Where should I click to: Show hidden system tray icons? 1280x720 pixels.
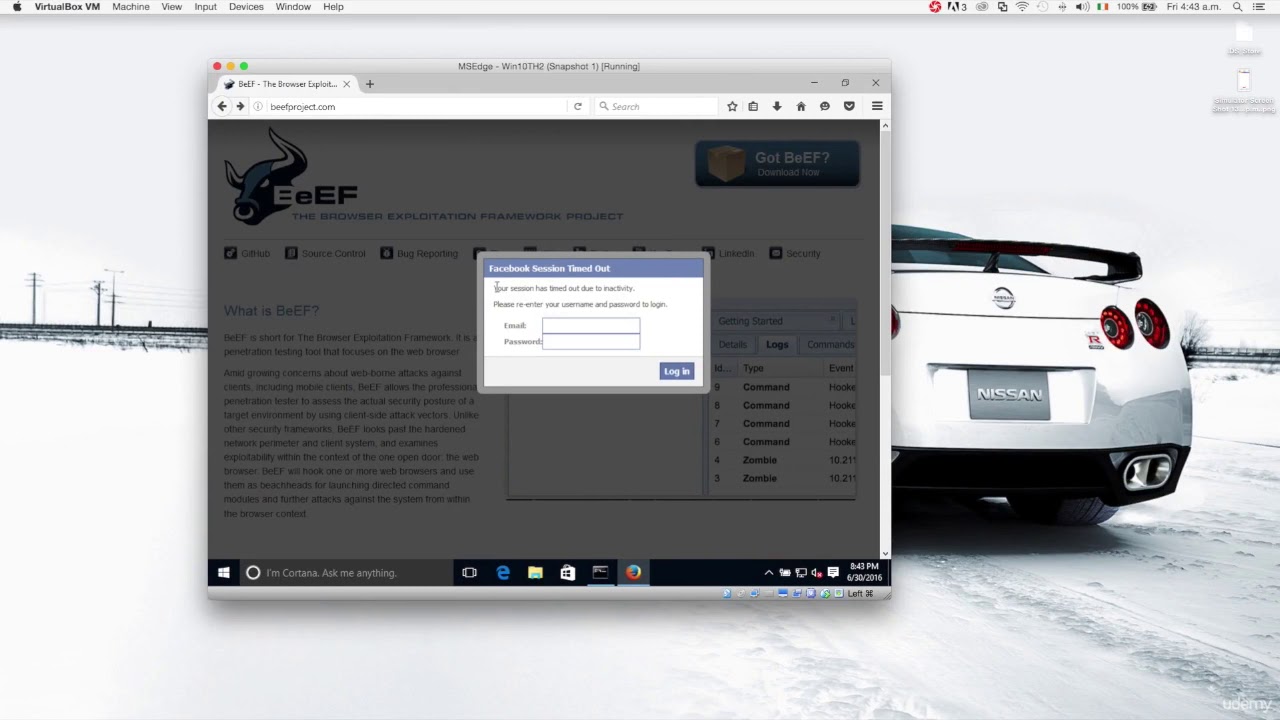coord(768,573)
